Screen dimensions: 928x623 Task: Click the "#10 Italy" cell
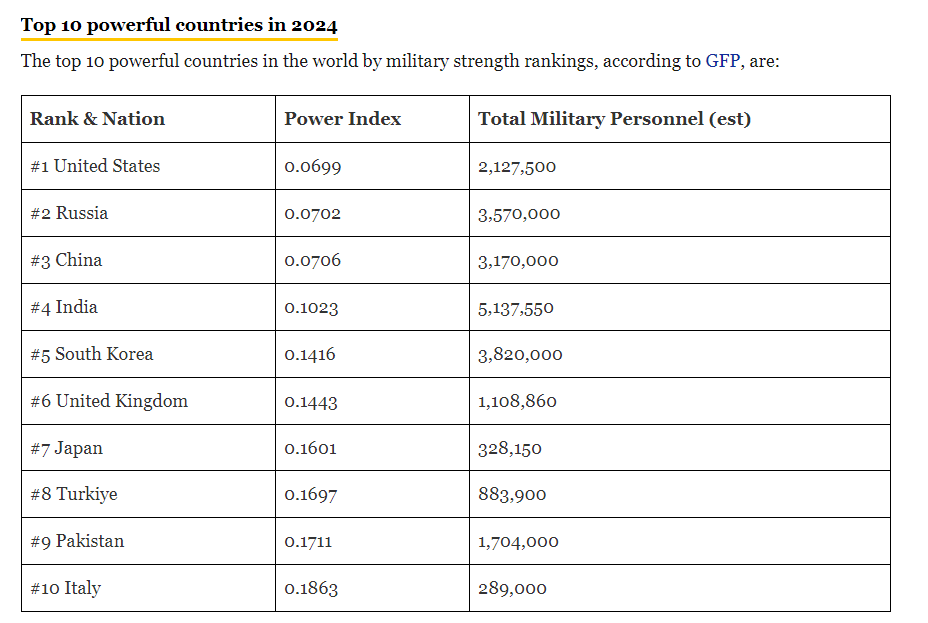point(65,588)
